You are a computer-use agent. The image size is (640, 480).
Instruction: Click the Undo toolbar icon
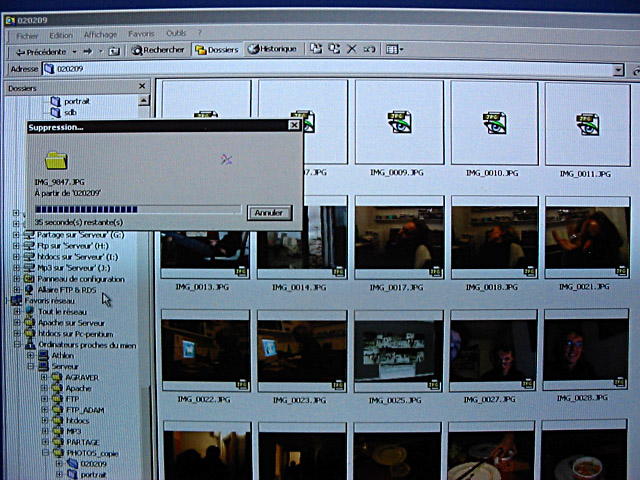tap(369, 49)
